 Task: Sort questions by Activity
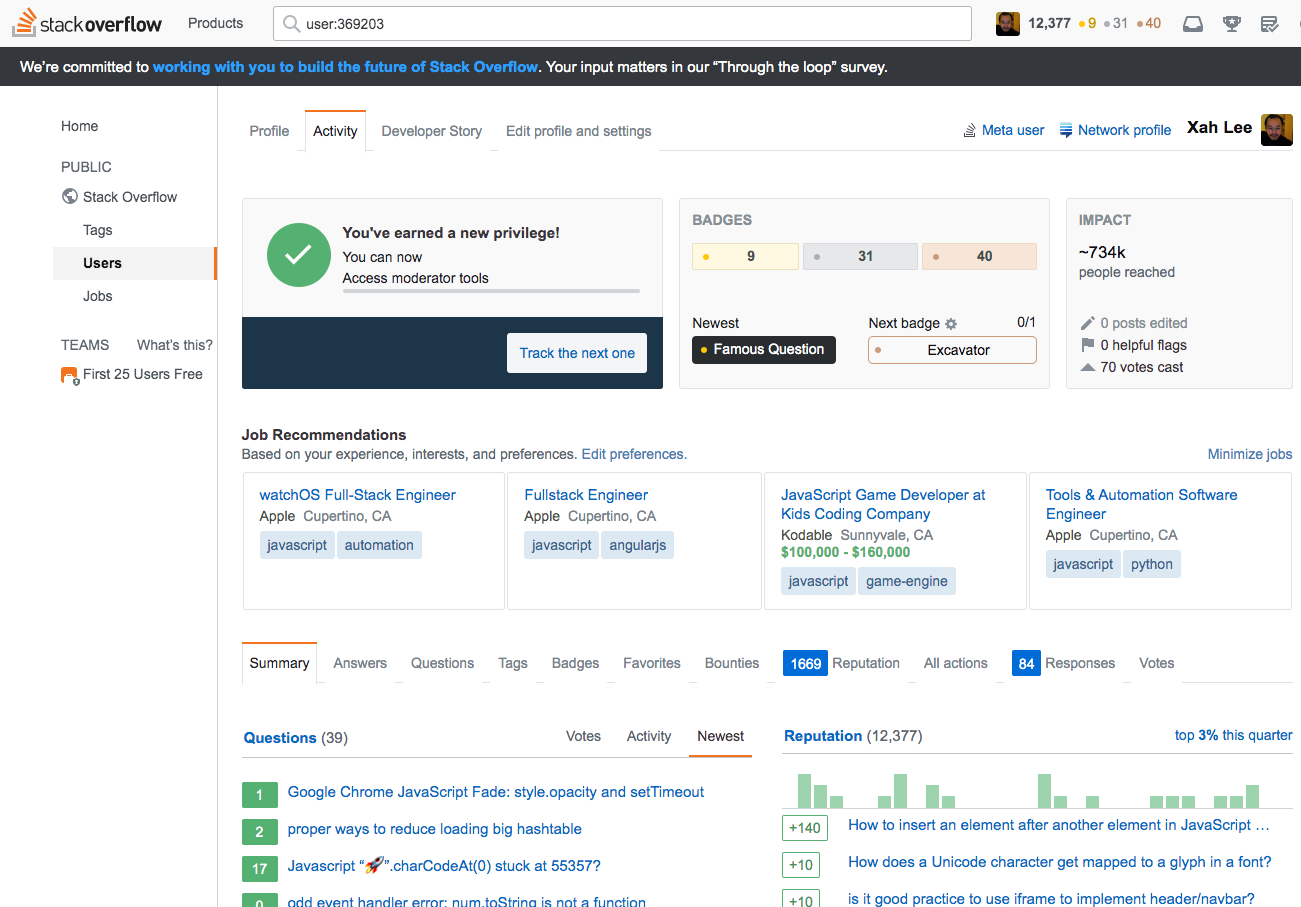[649, 736]
